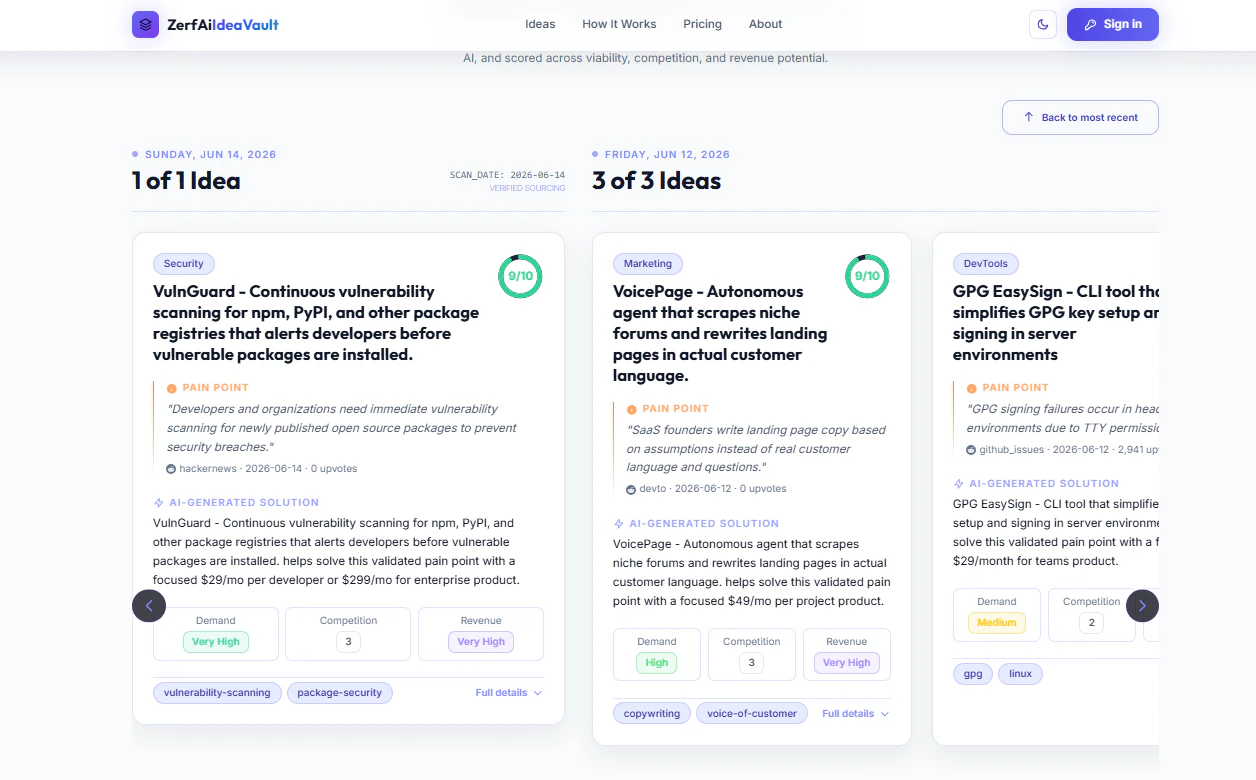Click VulnGuard Pain Point warning icon
The width and height of the screenshot is (1256, 780).
click(172, 388)
